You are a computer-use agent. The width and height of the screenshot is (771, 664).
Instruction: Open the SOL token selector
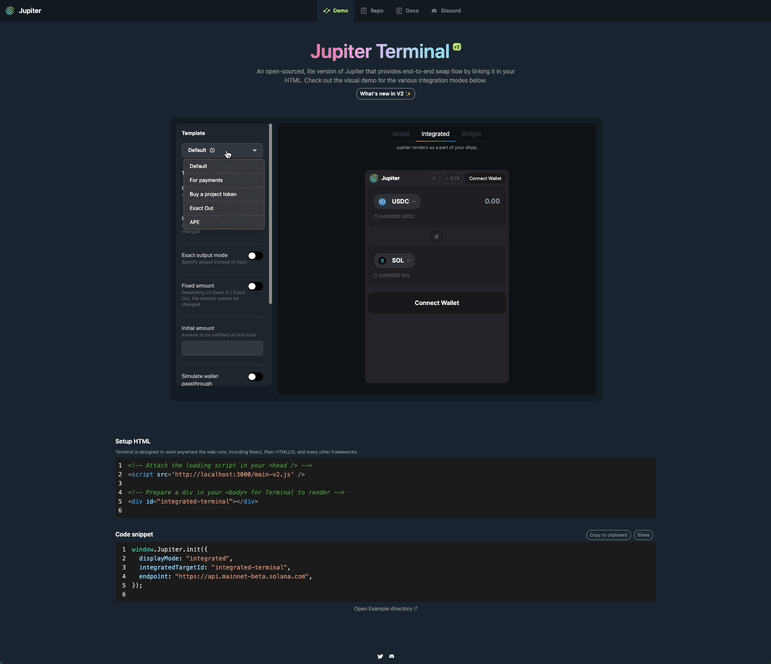[x=394, y=260]
